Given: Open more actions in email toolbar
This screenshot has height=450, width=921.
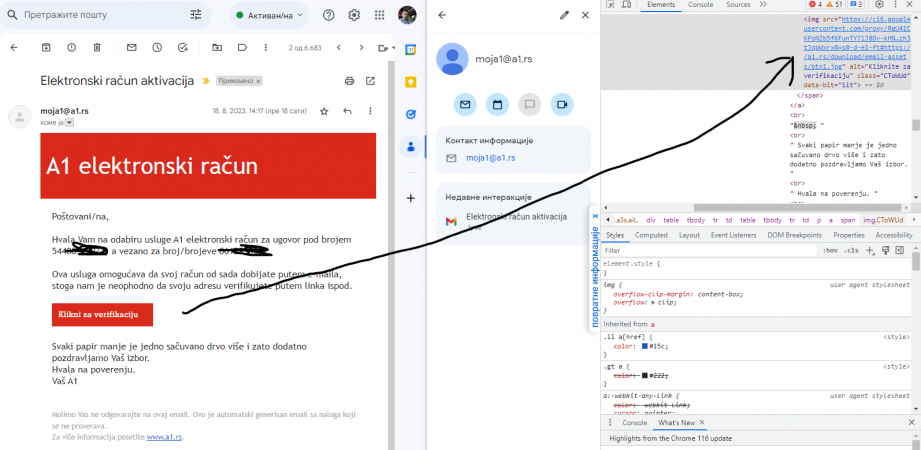Looking at the screenshot, I should pos(268,48).
